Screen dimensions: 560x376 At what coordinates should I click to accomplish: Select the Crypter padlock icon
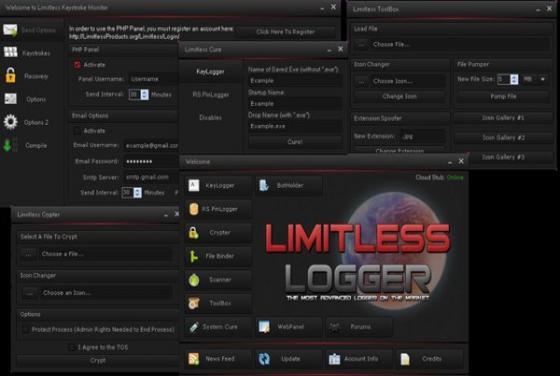[194, 232]
